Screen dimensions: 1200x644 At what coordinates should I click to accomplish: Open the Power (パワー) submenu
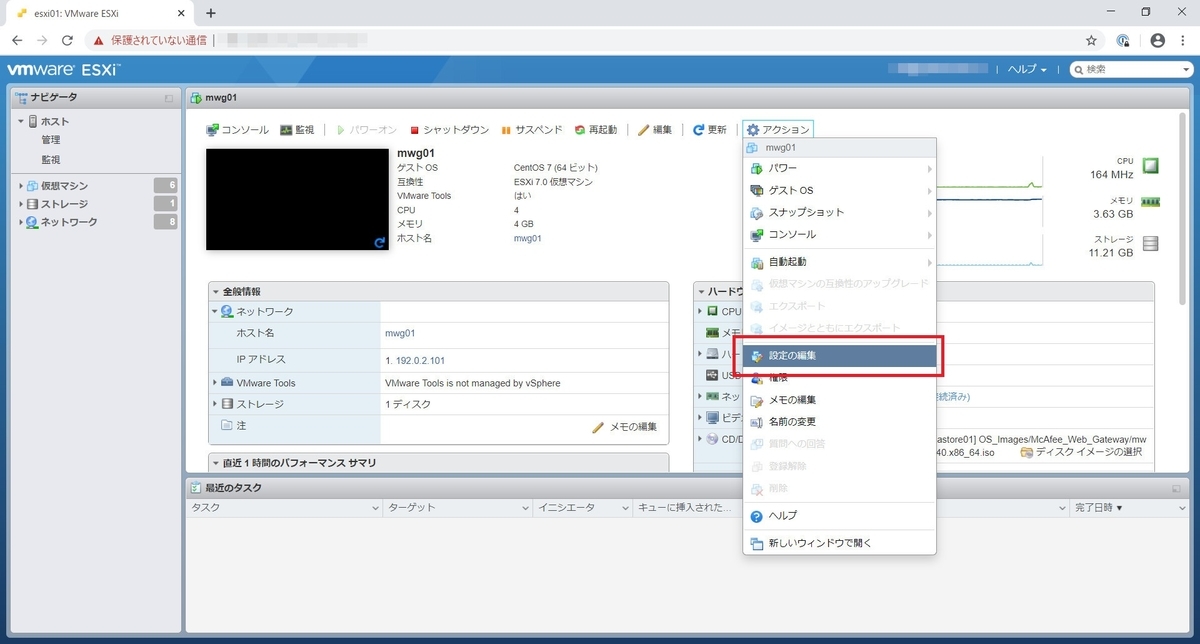840,168
